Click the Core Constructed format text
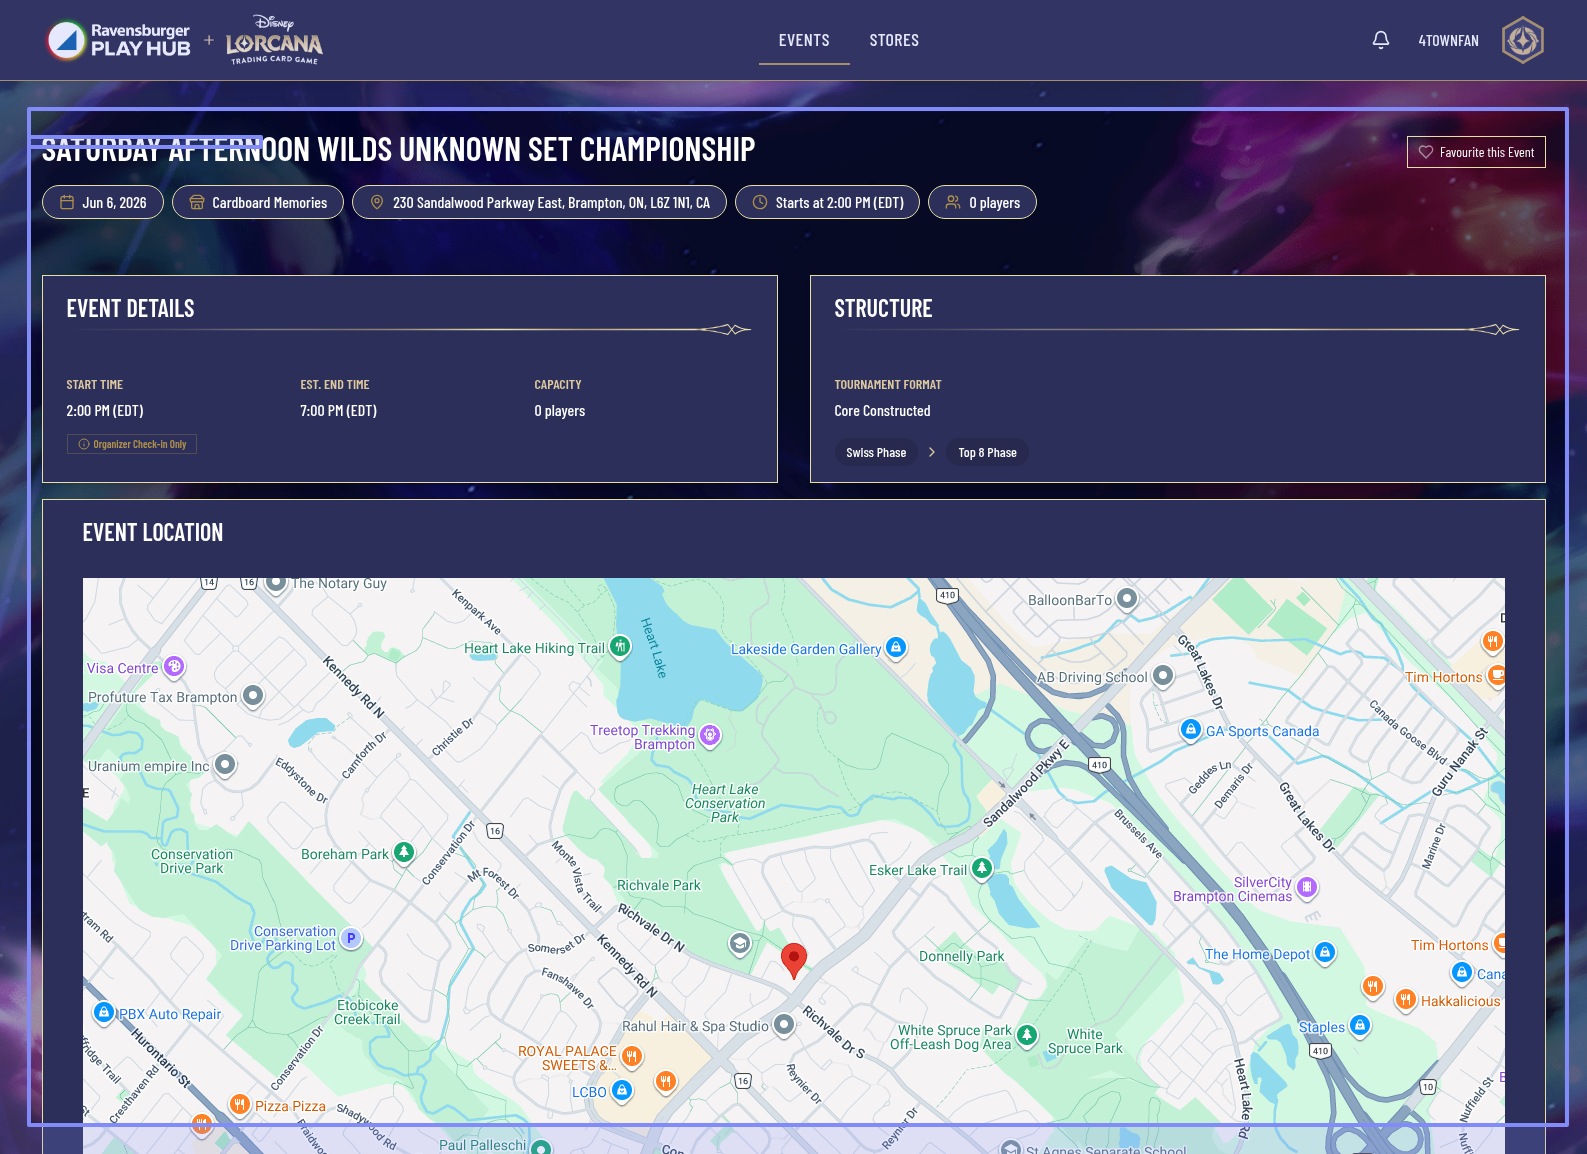Image resolution: width=1587 pixels, height=1154 pixels. (882, 411)
